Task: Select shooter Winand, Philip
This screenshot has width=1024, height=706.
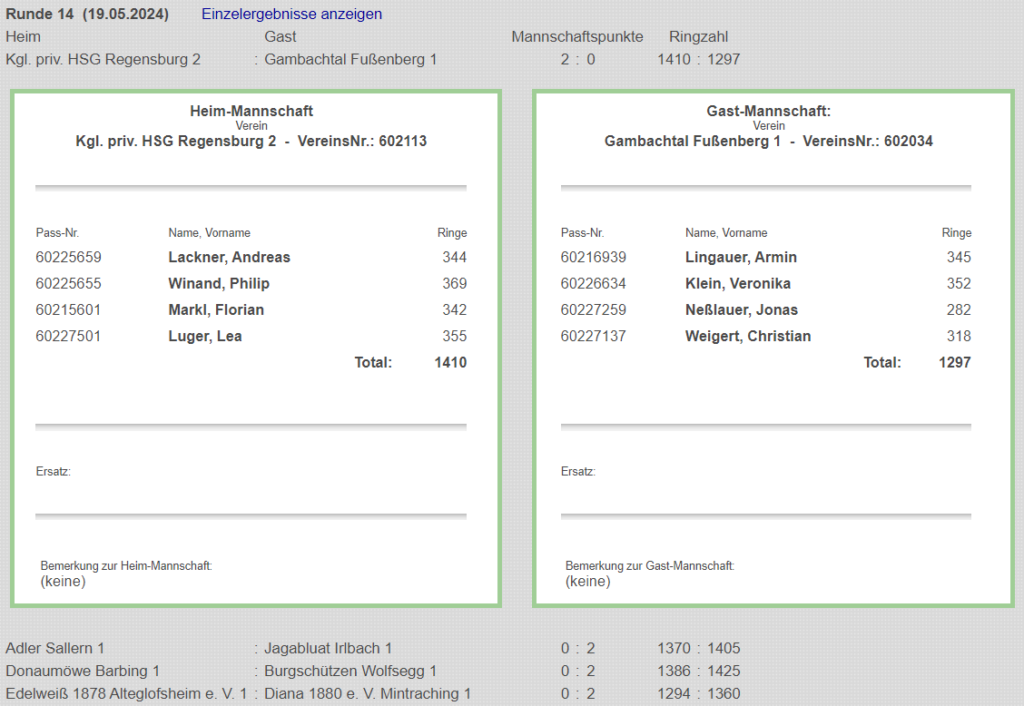Action: [x=219, y=283]
